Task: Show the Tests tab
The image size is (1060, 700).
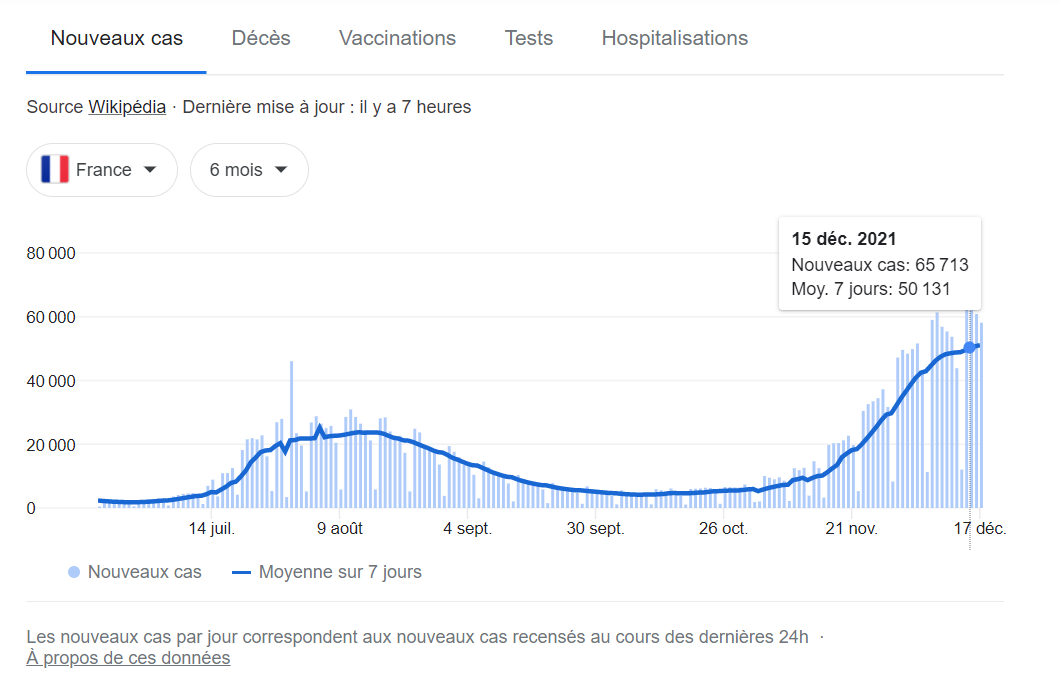Action: [x=529, y=39]
